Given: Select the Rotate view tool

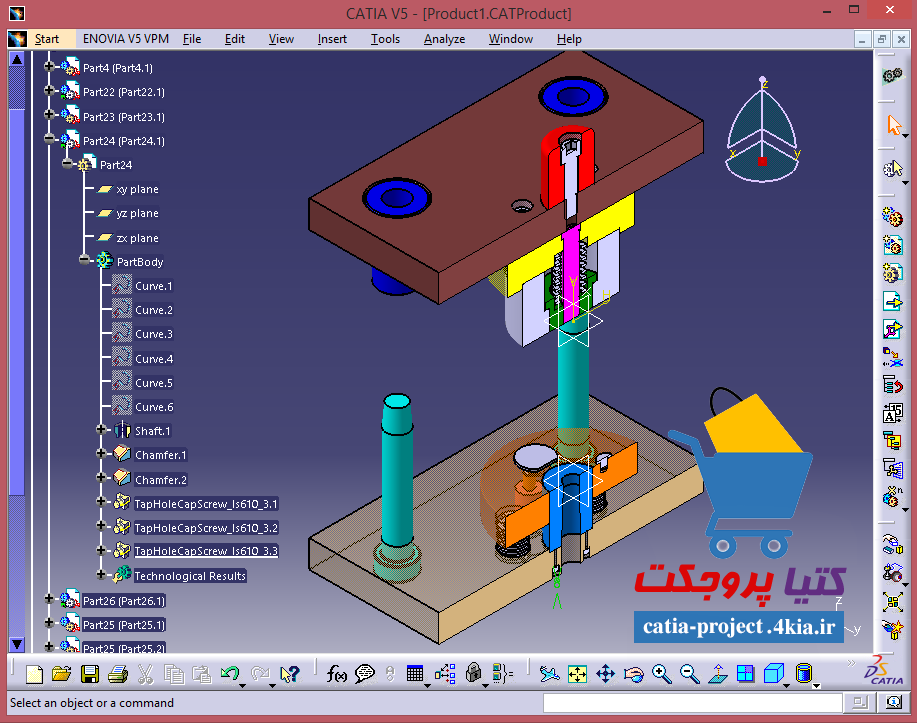Looking at the screenshot, I should click(x=633, y=674).
